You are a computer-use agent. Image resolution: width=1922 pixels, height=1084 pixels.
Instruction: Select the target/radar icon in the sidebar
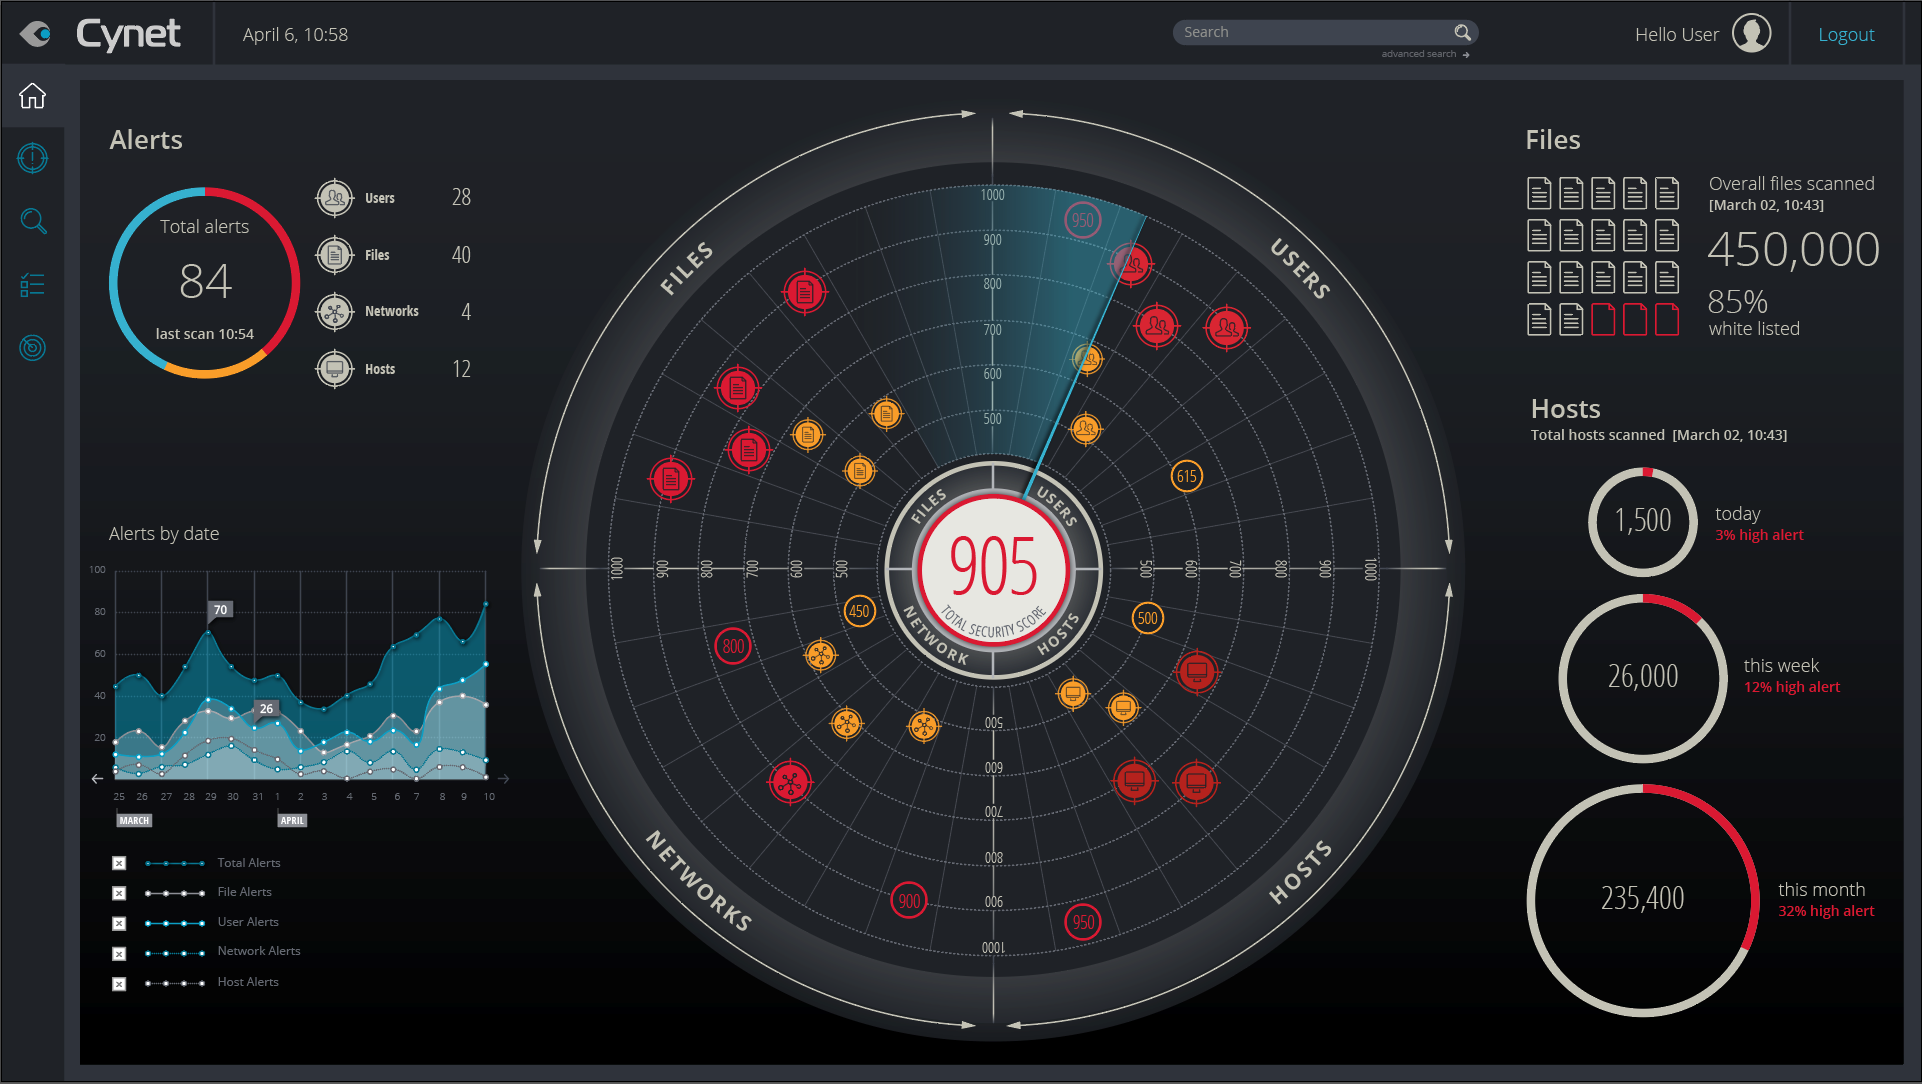(x=33, y=347)
